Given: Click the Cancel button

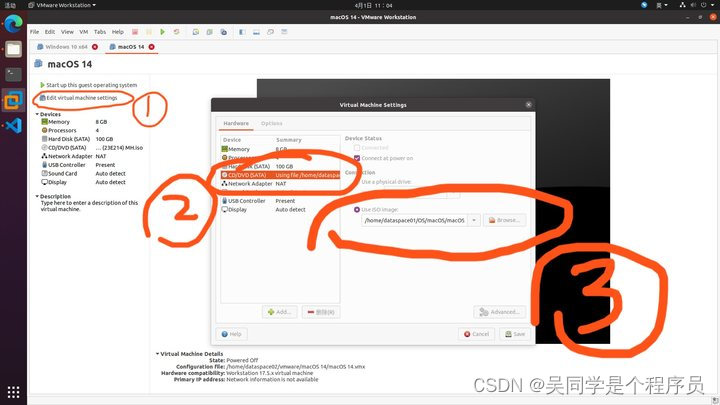Looking at the screenshot, I should tap(476, 334).
